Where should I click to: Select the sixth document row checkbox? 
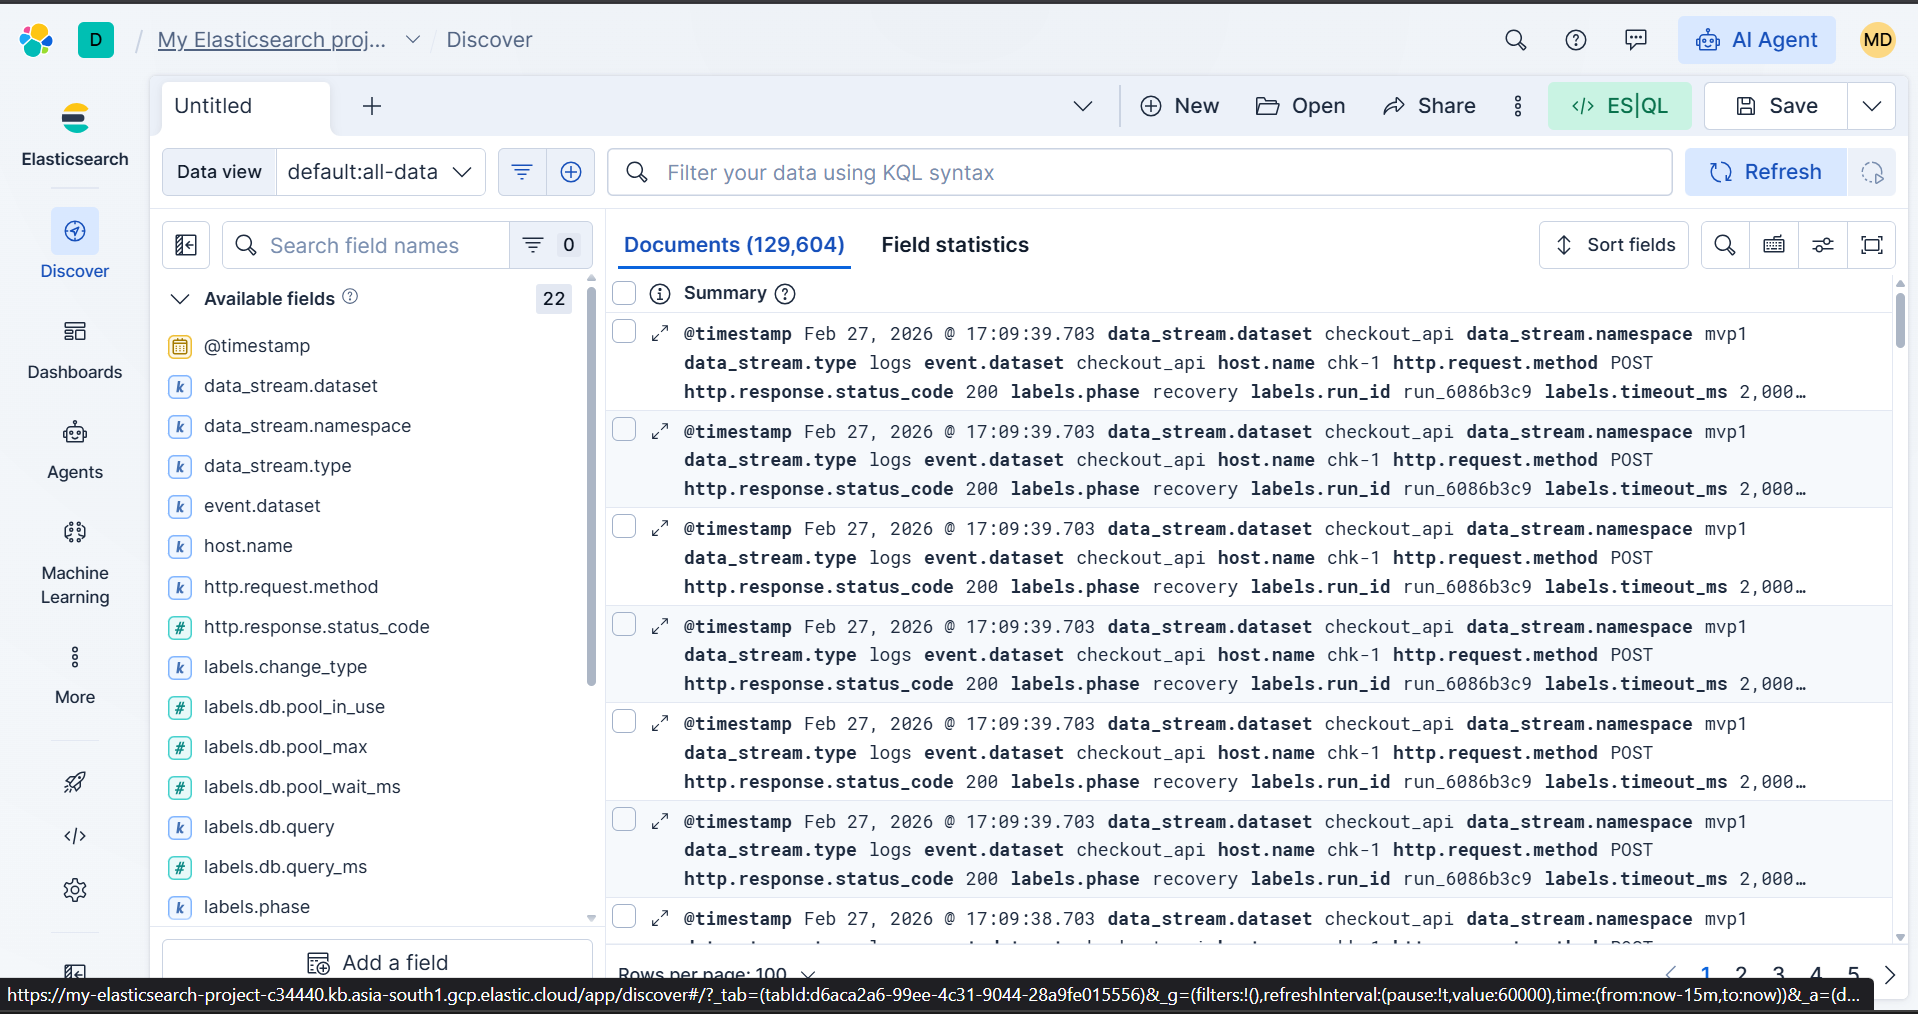click(624, 819)
